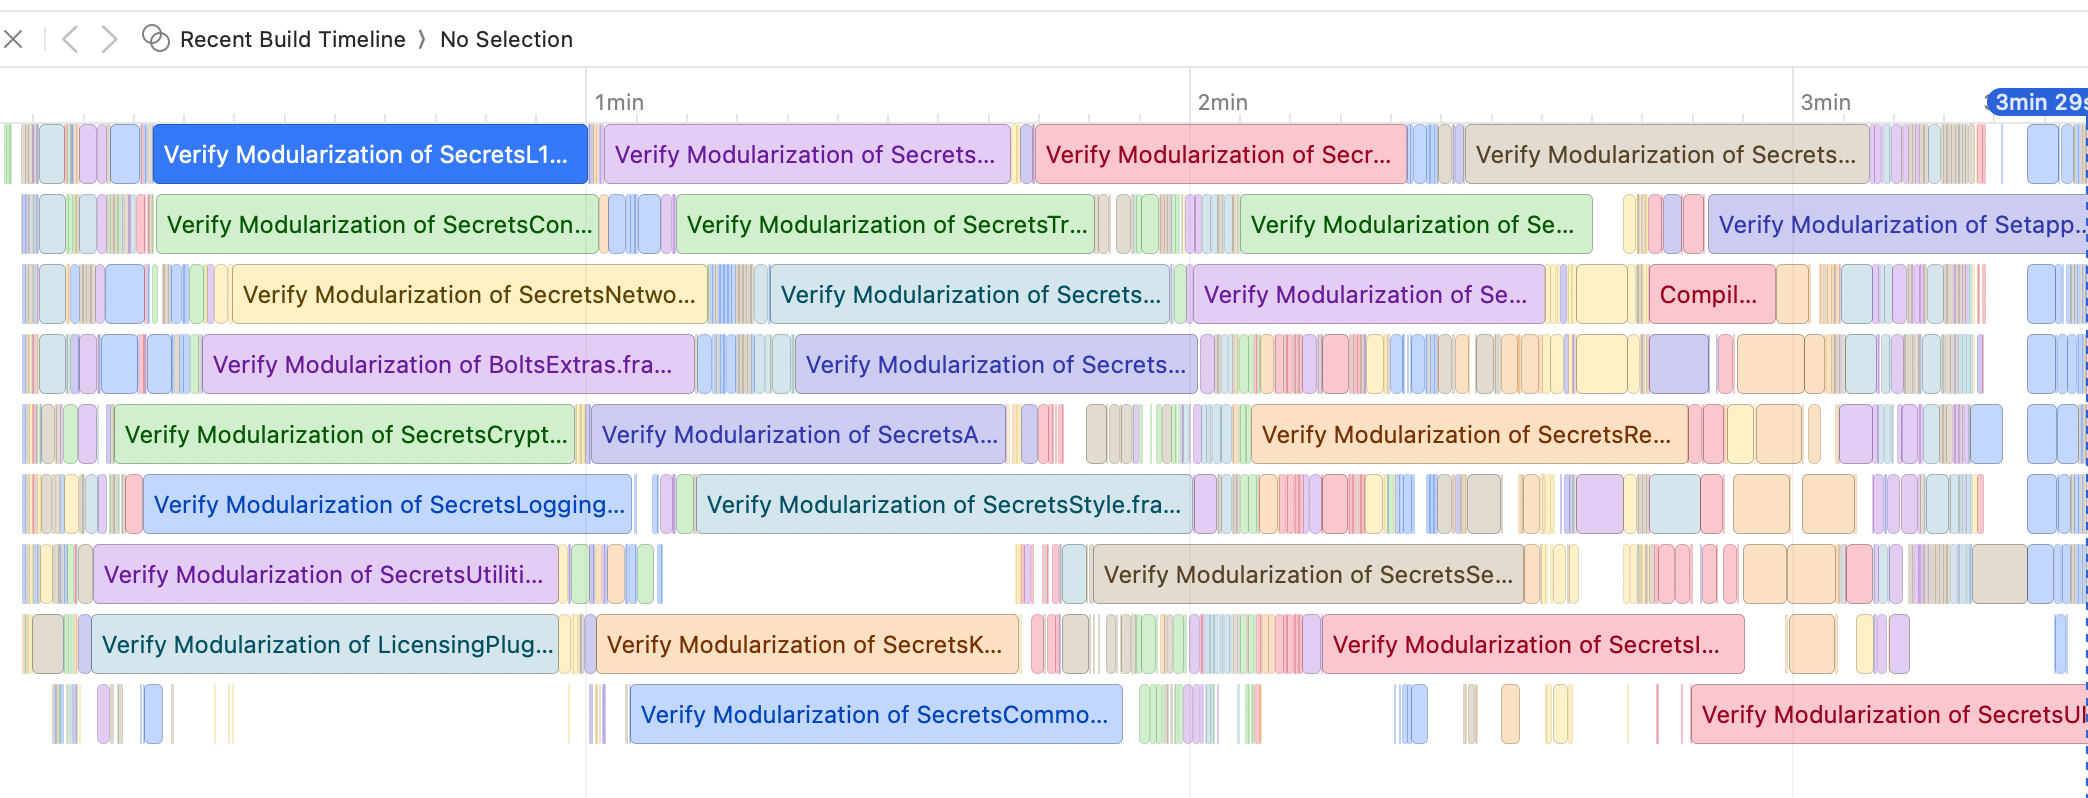Select the Verify Modularization of SecretsNetwo block
The image size is (2088, 798).
coord(468,294)
